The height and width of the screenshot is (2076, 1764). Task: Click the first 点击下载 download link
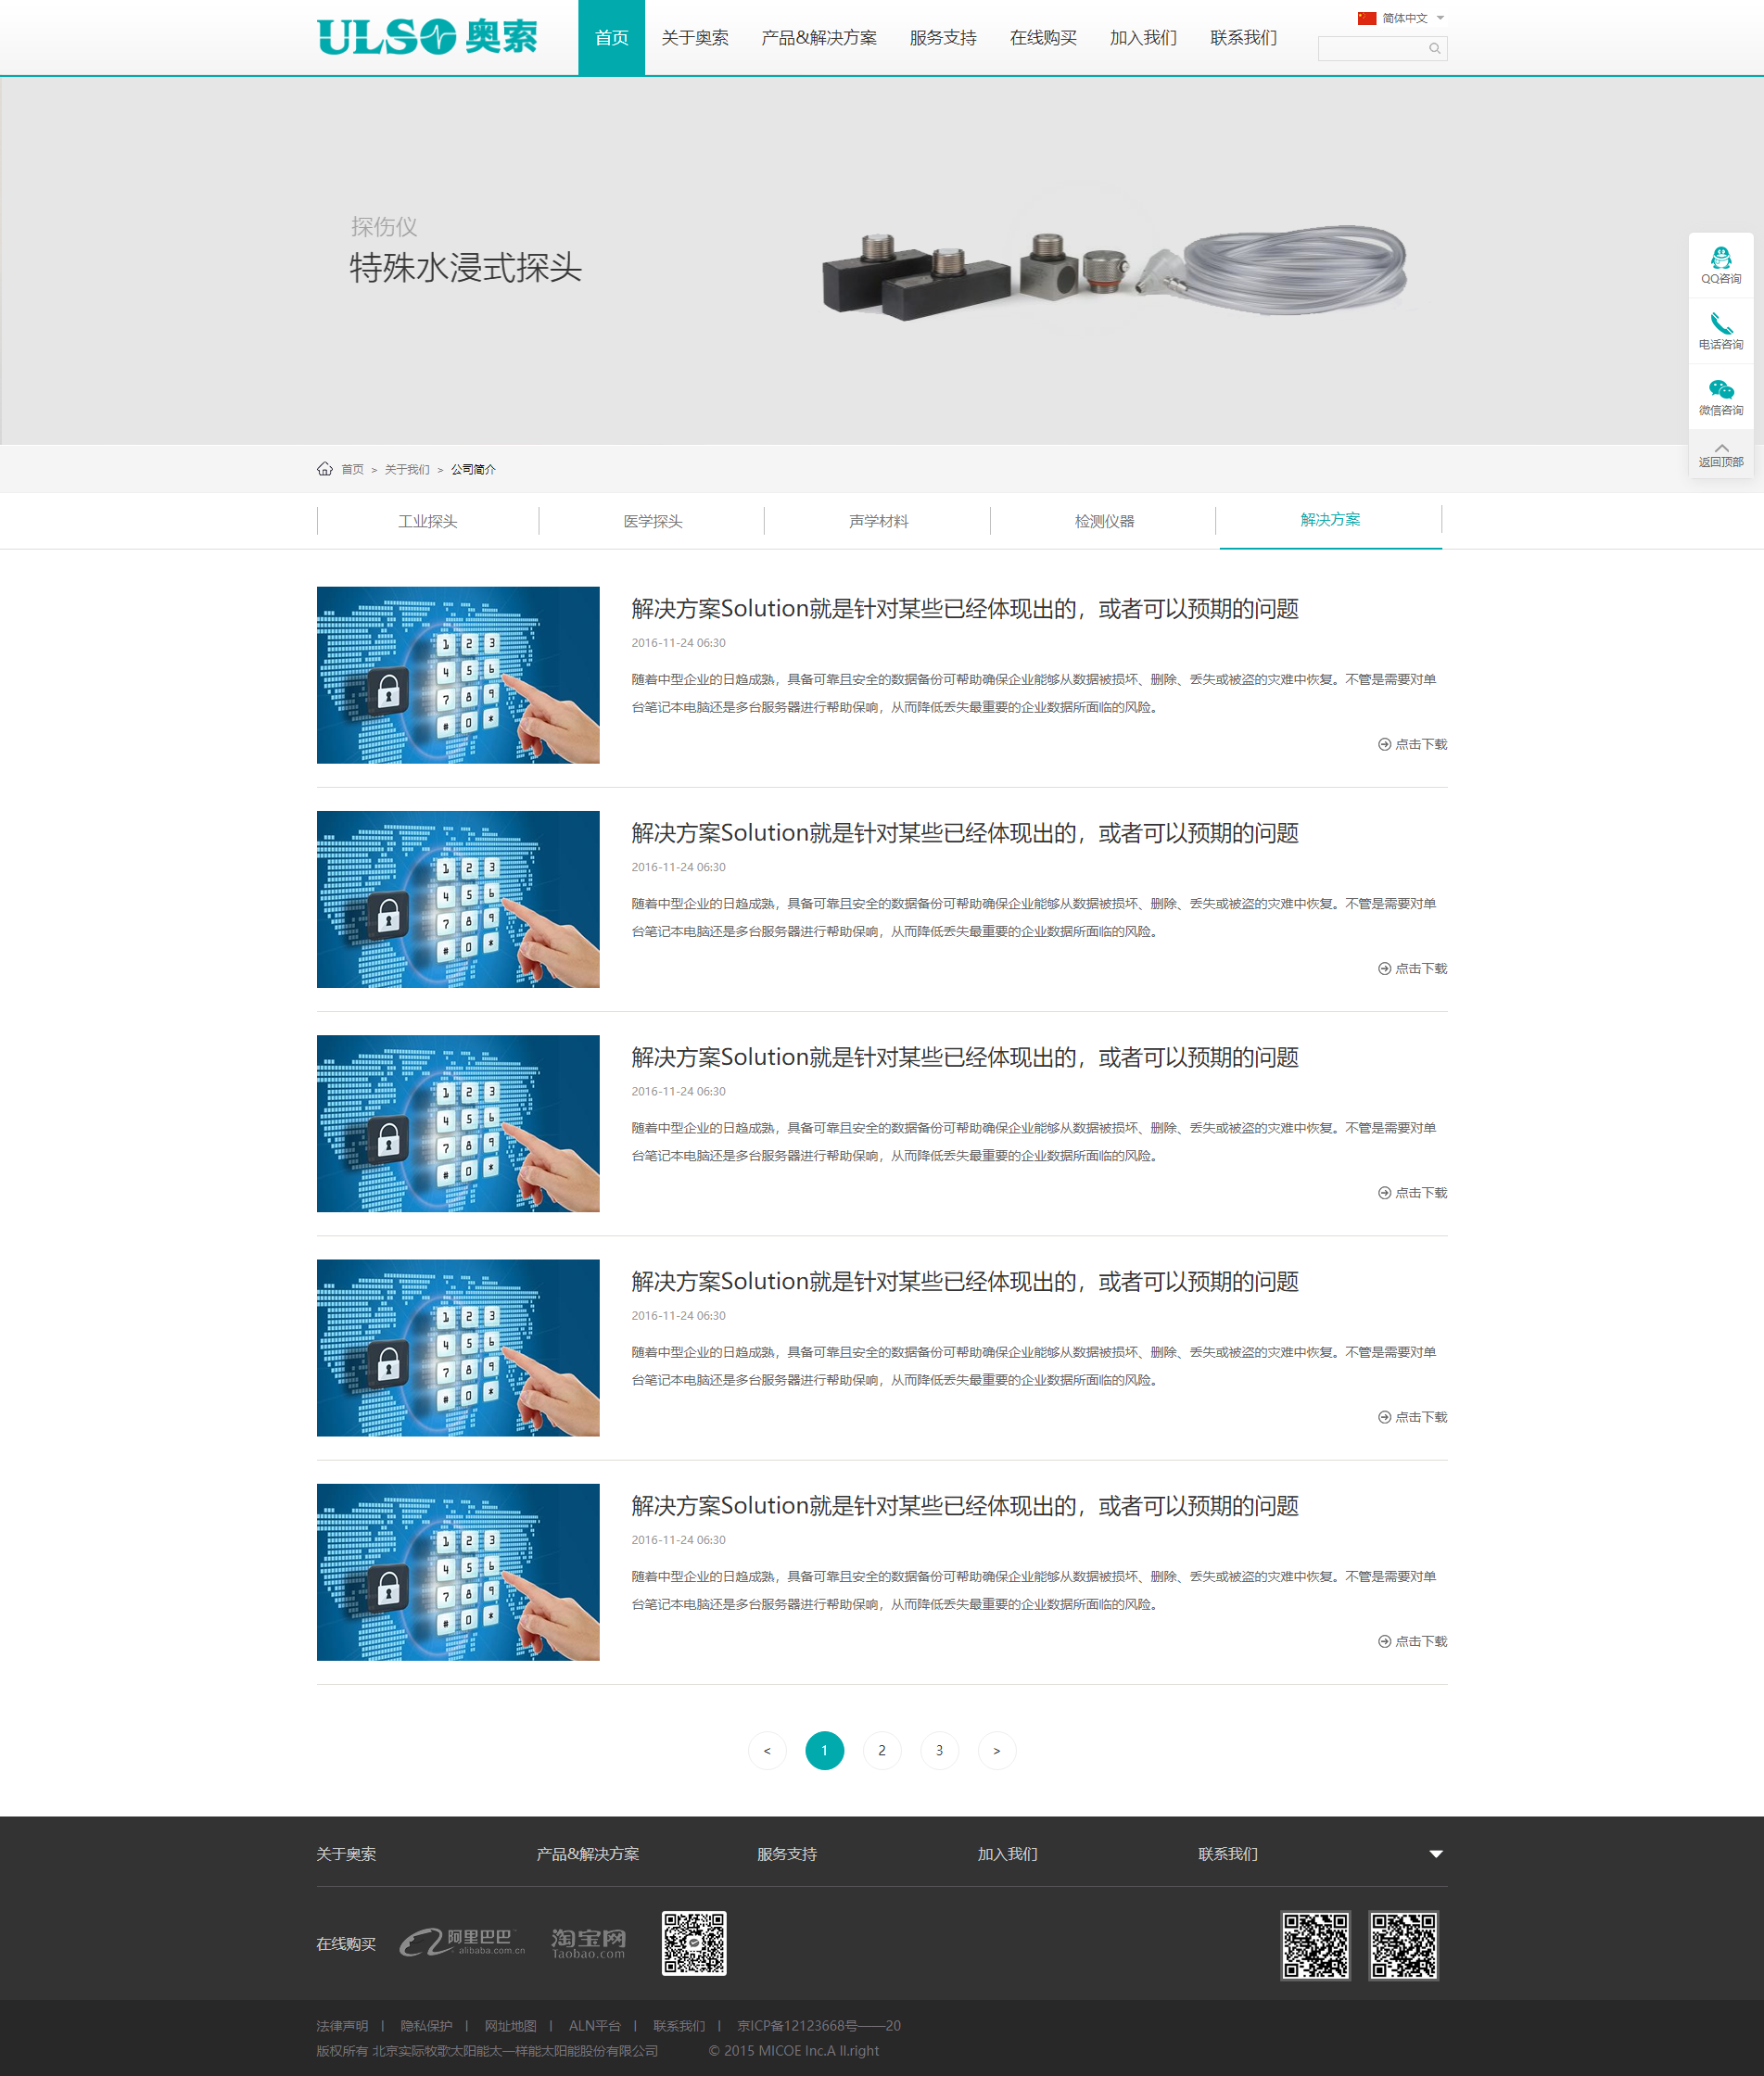point(1412,744)
